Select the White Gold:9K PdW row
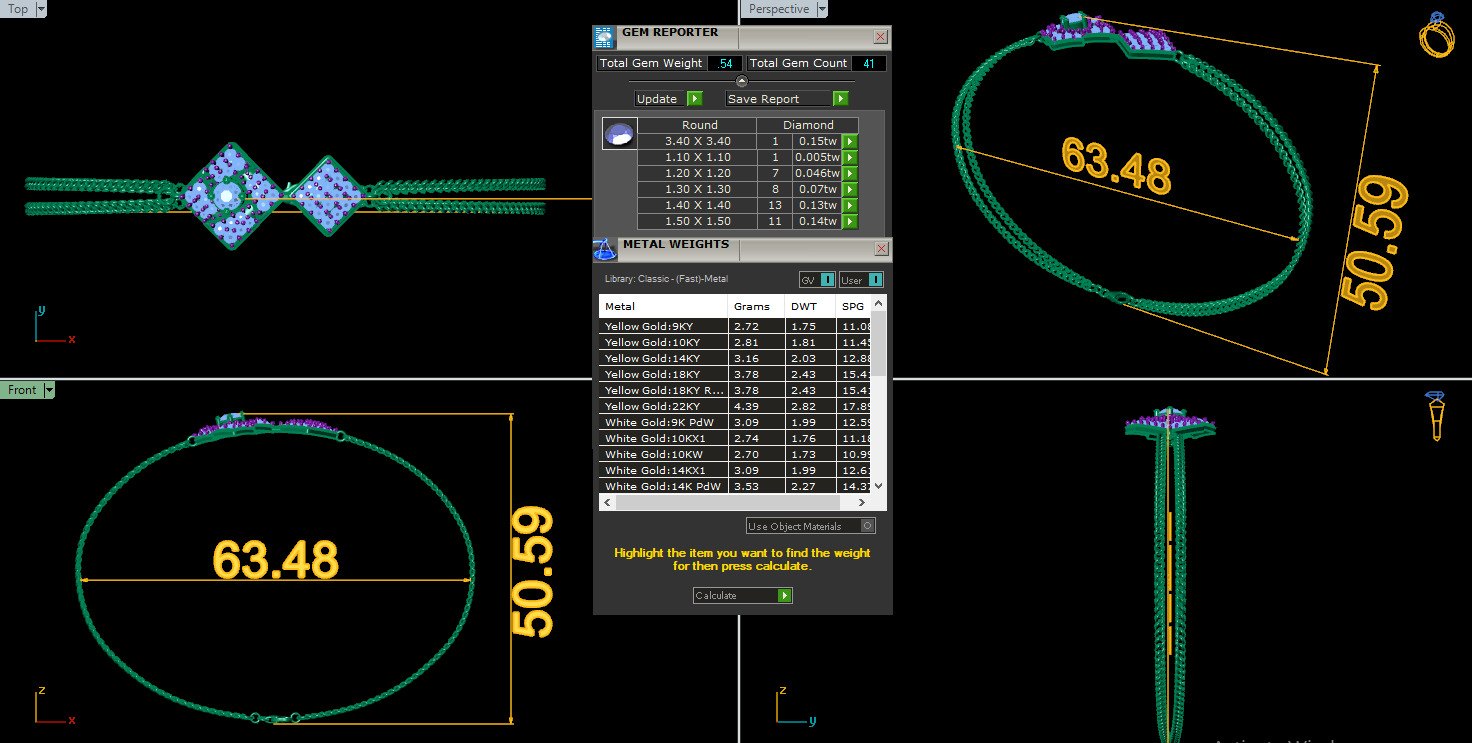This screenshot has height=743, width=1472. click(735, 422)
